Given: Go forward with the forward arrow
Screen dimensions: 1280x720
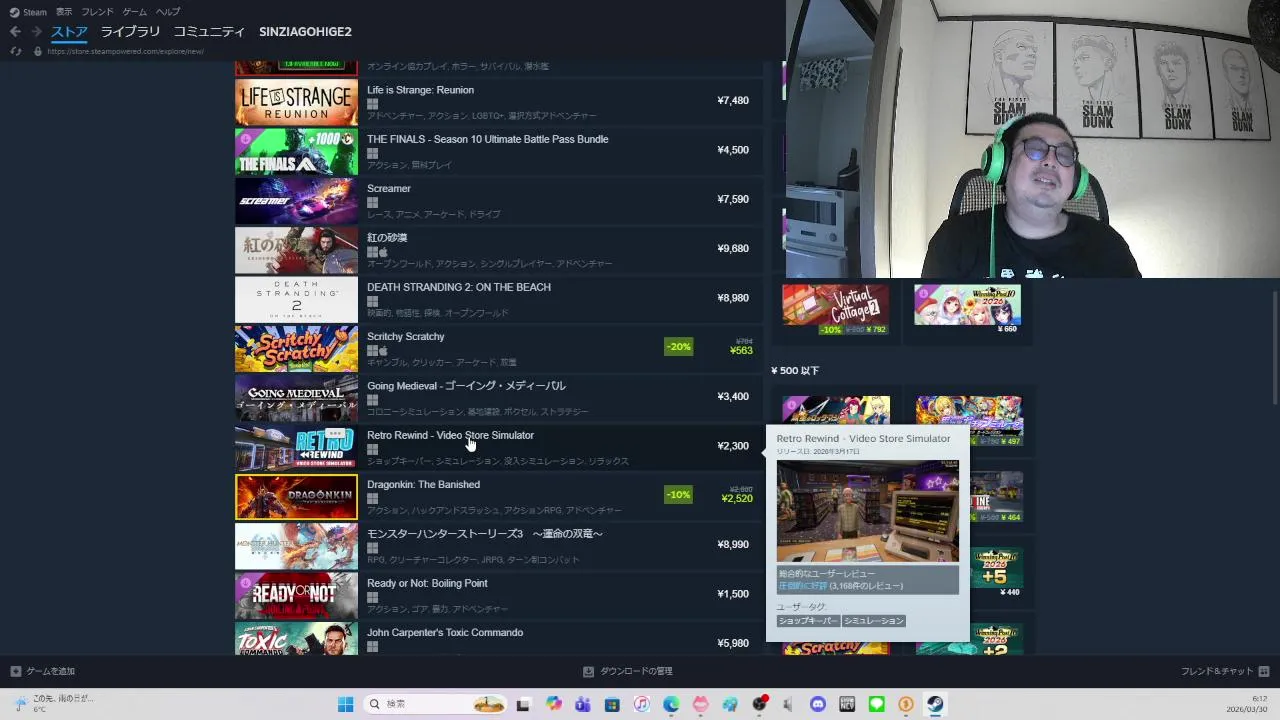Looking at the screenshot, I should point(36,32).
